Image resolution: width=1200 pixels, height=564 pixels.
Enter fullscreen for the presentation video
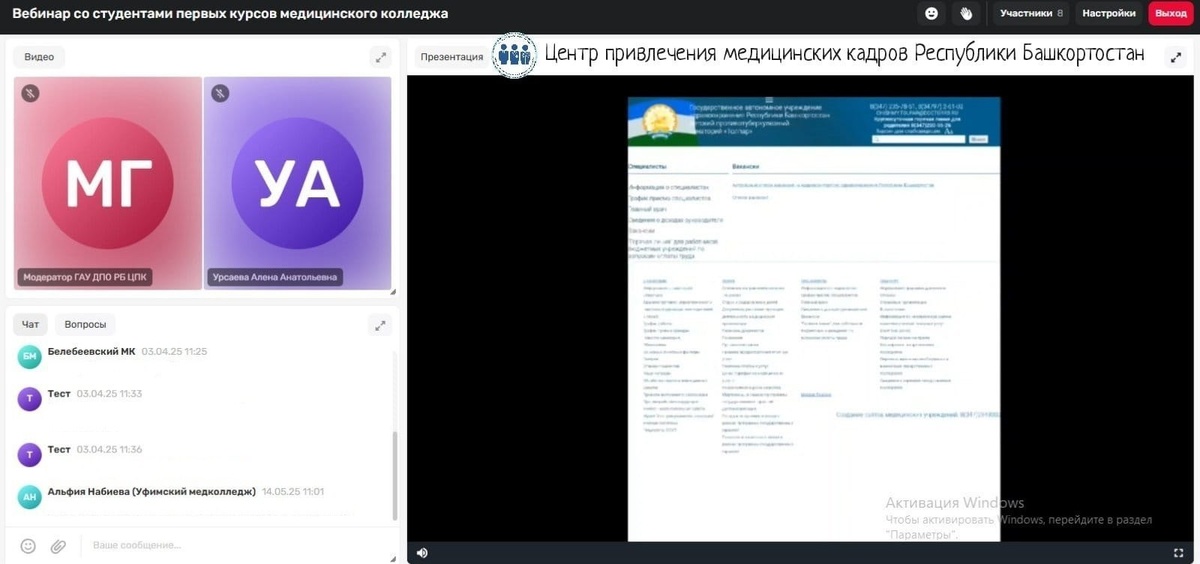pyautogui.click(x=1178, y=553)
